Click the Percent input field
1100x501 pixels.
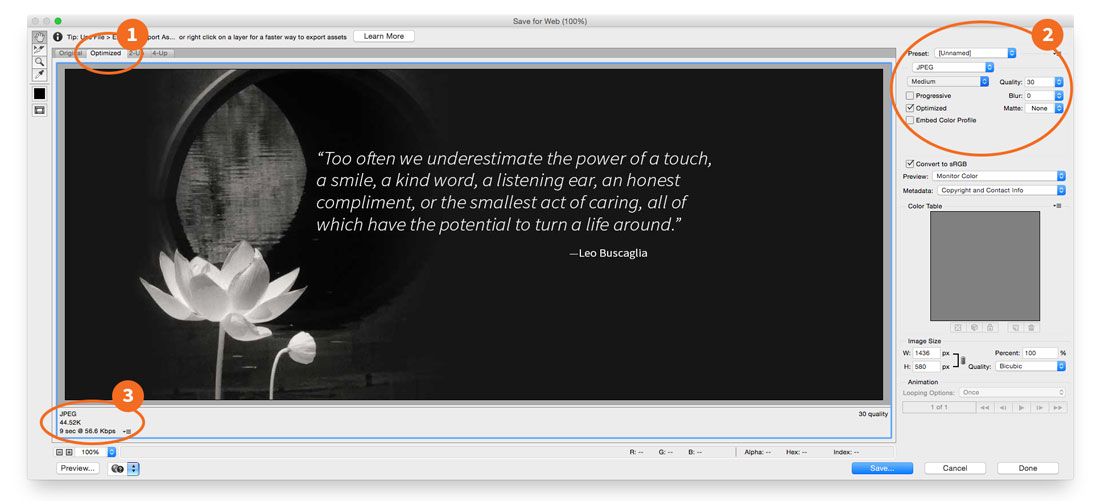tap(1040, 353)
